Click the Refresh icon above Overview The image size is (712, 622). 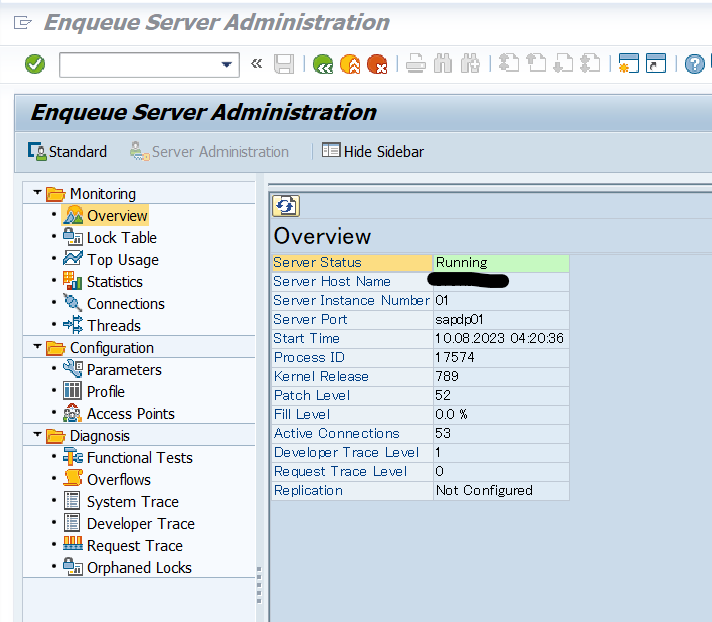286,206
